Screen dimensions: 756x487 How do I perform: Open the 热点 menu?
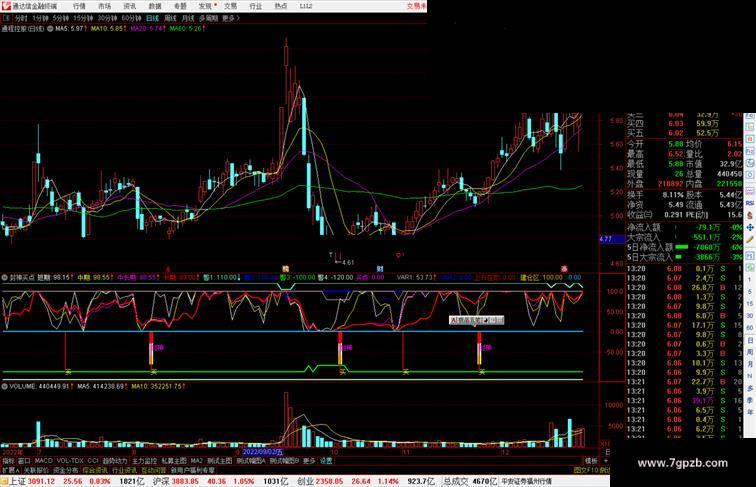(x=281, y=6)
